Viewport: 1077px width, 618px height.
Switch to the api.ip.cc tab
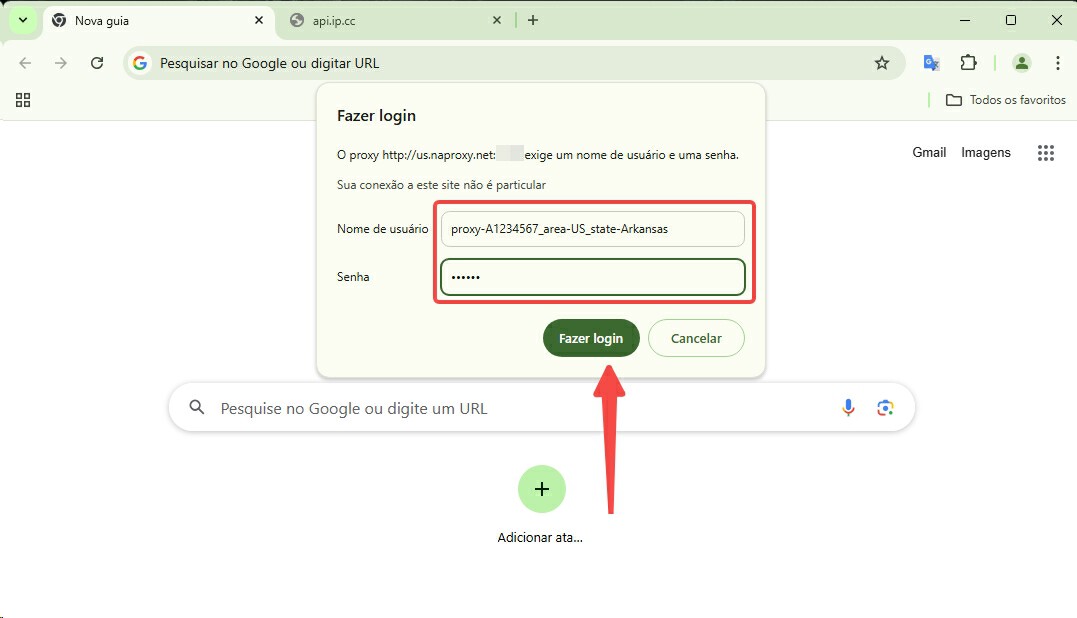[x=389, y=21]
